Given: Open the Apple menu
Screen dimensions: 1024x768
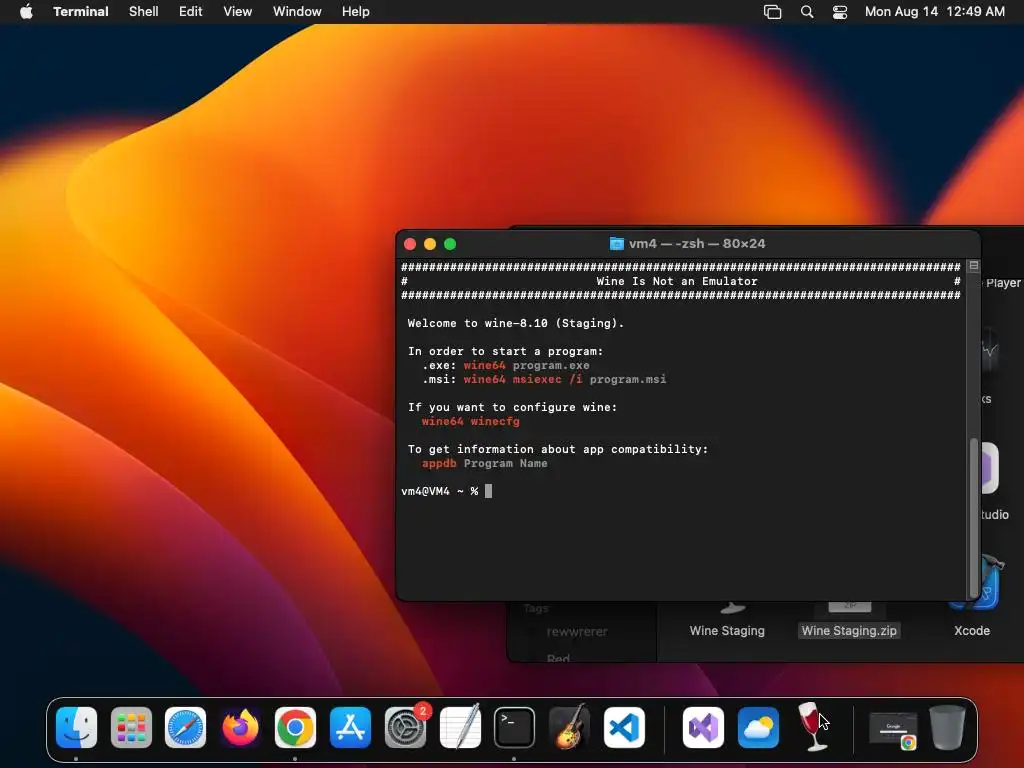Looking at the screenshot, I should (x=26, y=11).
